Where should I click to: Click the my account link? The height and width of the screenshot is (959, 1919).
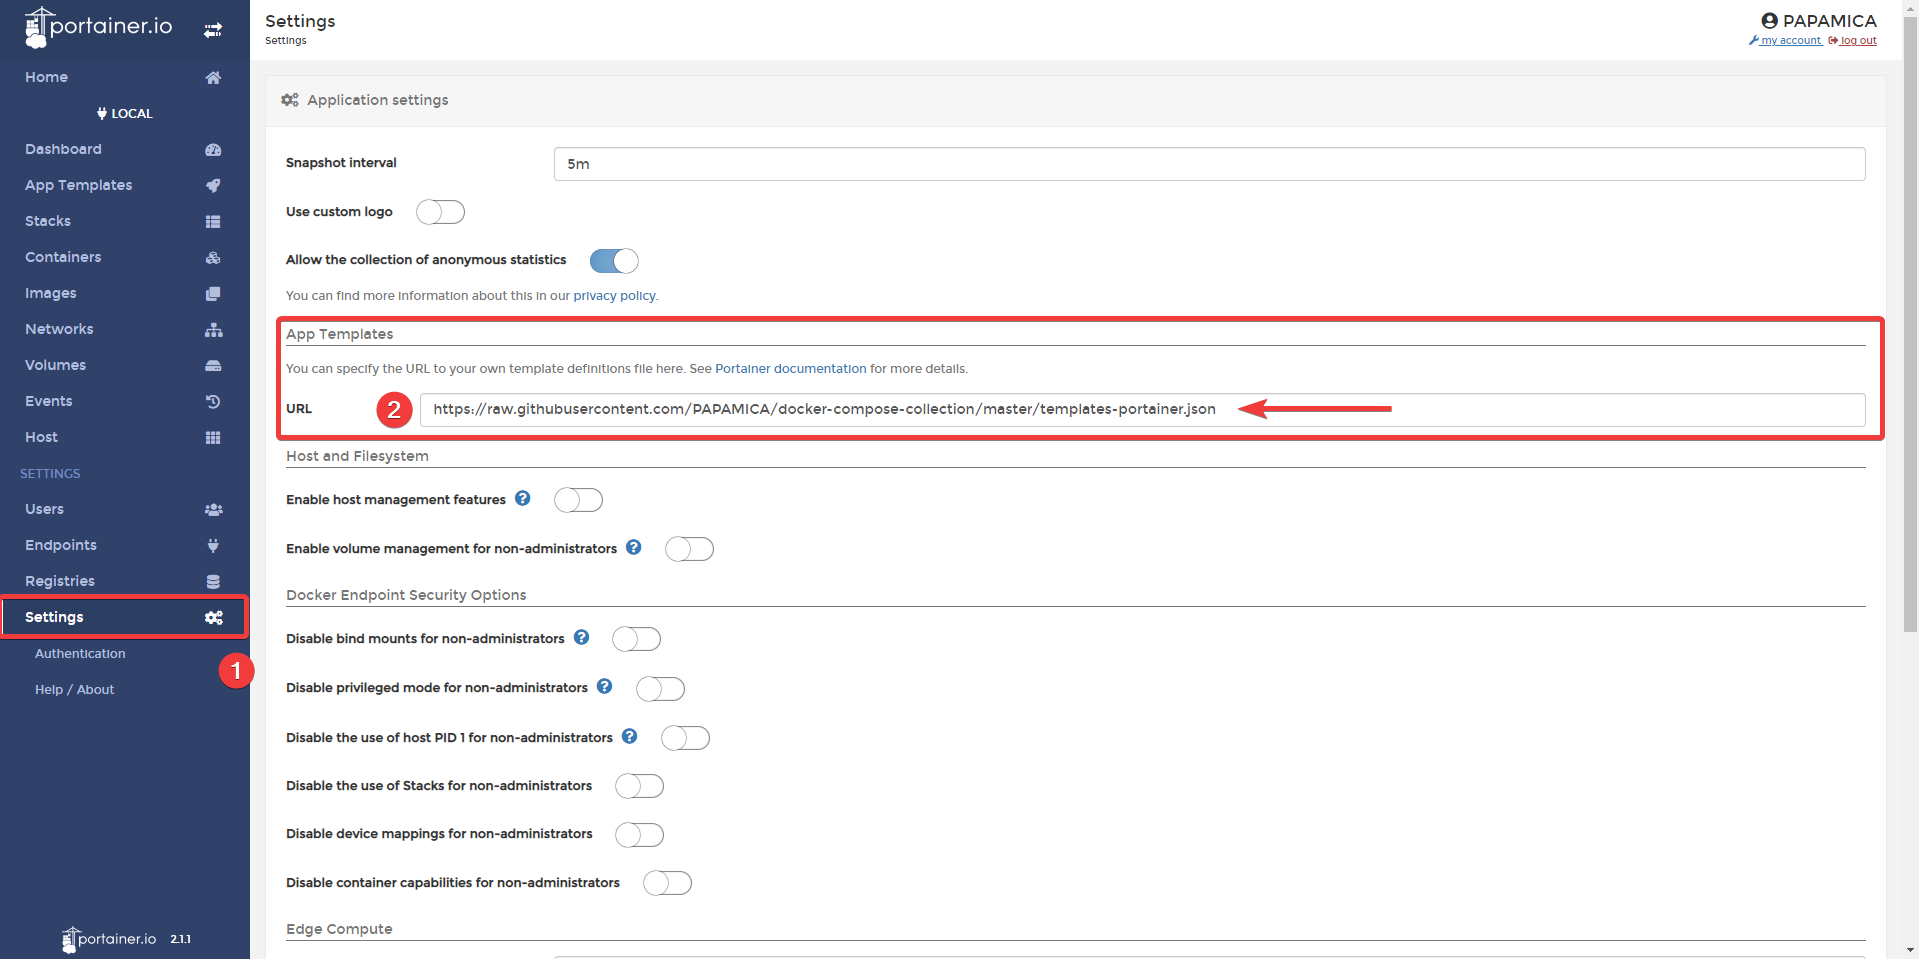(x=1785, y=41)
